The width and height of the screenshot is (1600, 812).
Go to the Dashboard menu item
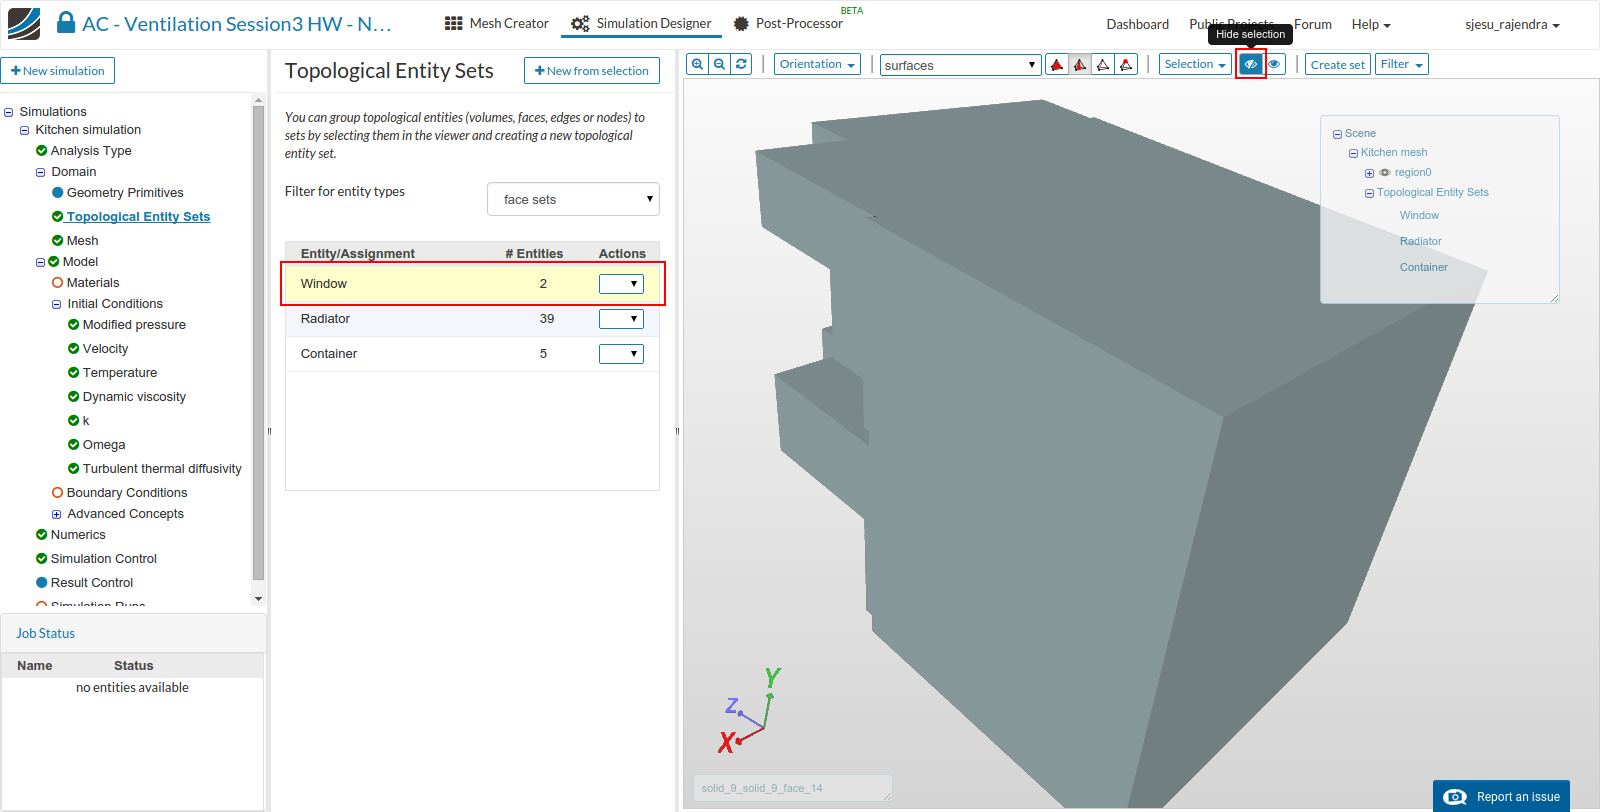(x=1137, y=24)
